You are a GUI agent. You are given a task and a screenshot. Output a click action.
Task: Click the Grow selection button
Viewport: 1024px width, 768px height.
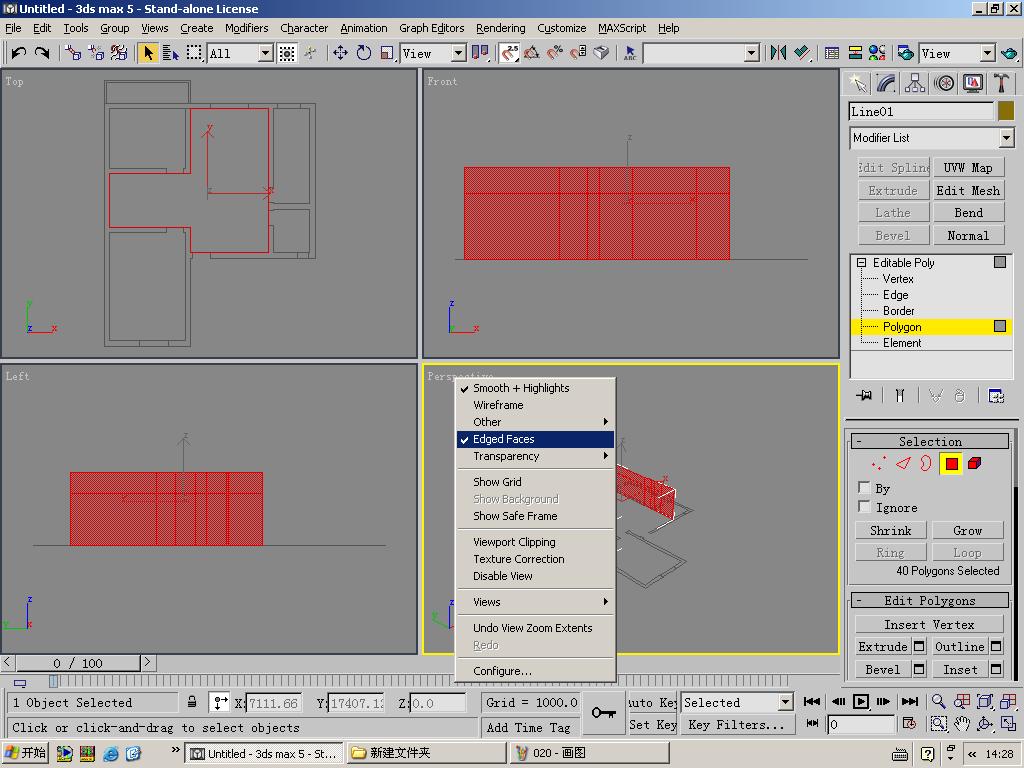967,530
